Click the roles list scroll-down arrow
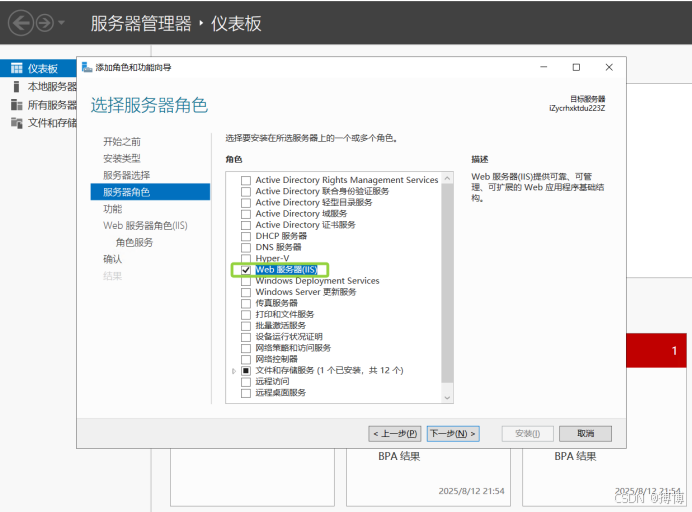 point(447,397)
